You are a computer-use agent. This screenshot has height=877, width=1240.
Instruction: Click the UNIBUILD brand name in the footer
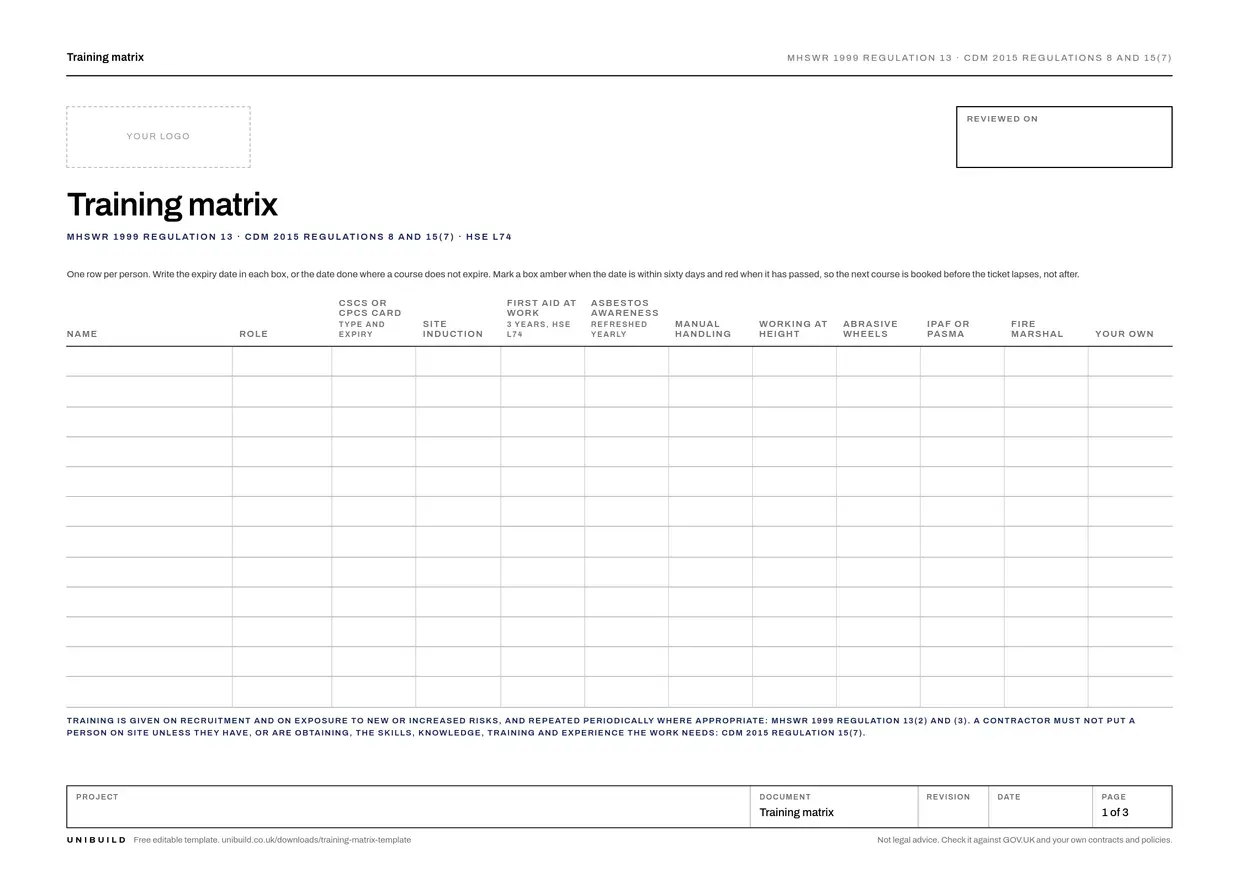pyautogui.click(x=97, y=840)
